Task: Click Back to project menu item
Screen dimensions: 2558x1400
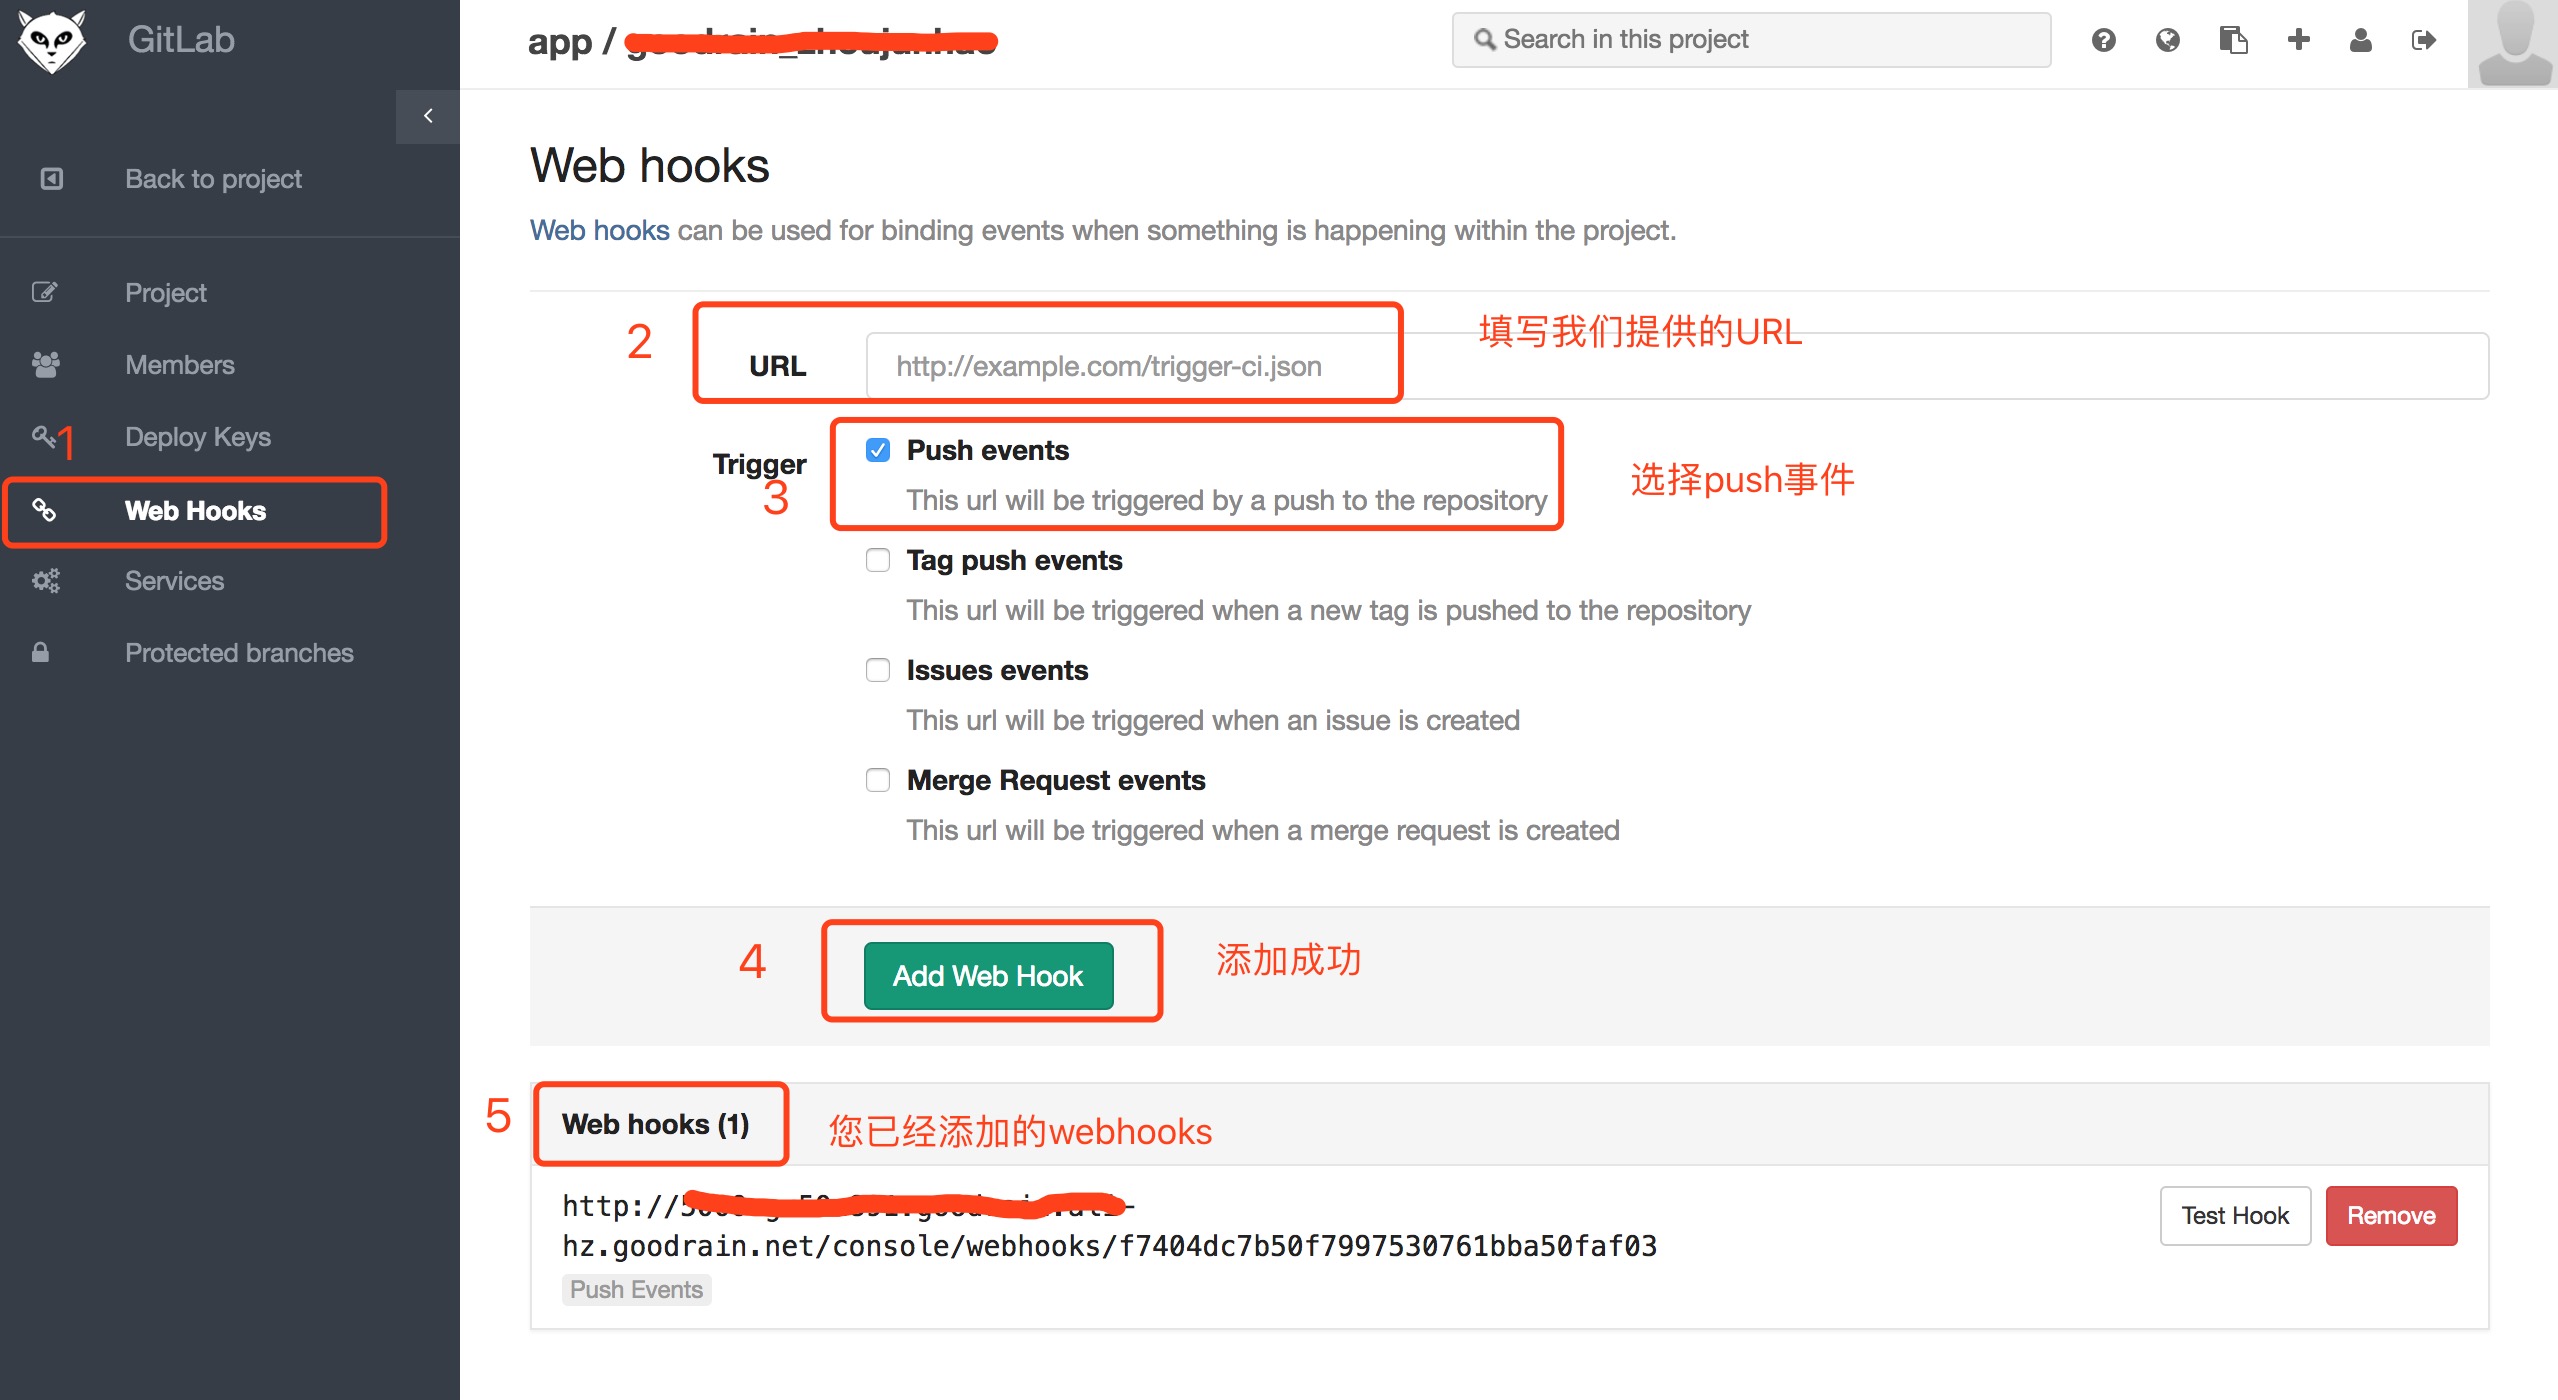Action: pos(215,178)
